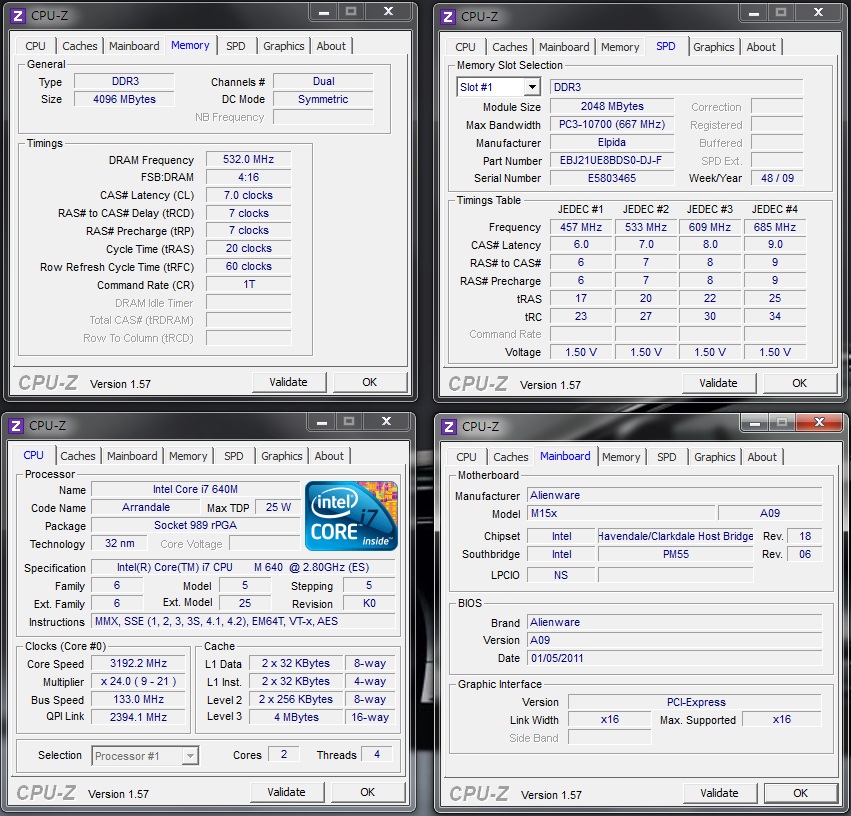
Task: Click the Max Bandwidth field PC3-10700 (667 MHz)
Action: (612, 125)
